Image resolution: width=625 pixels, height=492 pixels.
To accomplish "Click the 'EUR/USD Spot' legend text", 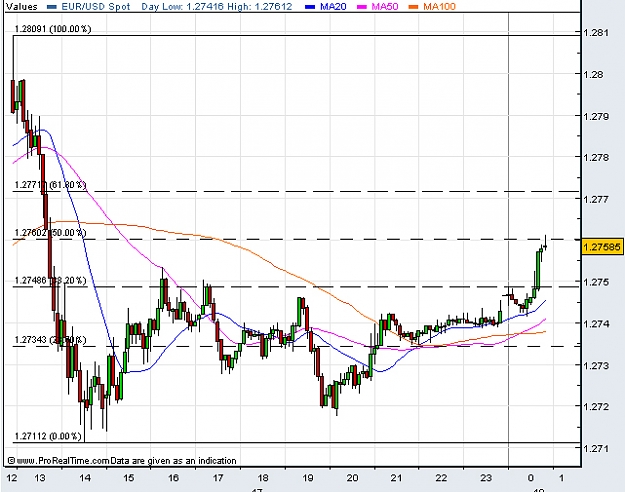I will tap(96, 6).
